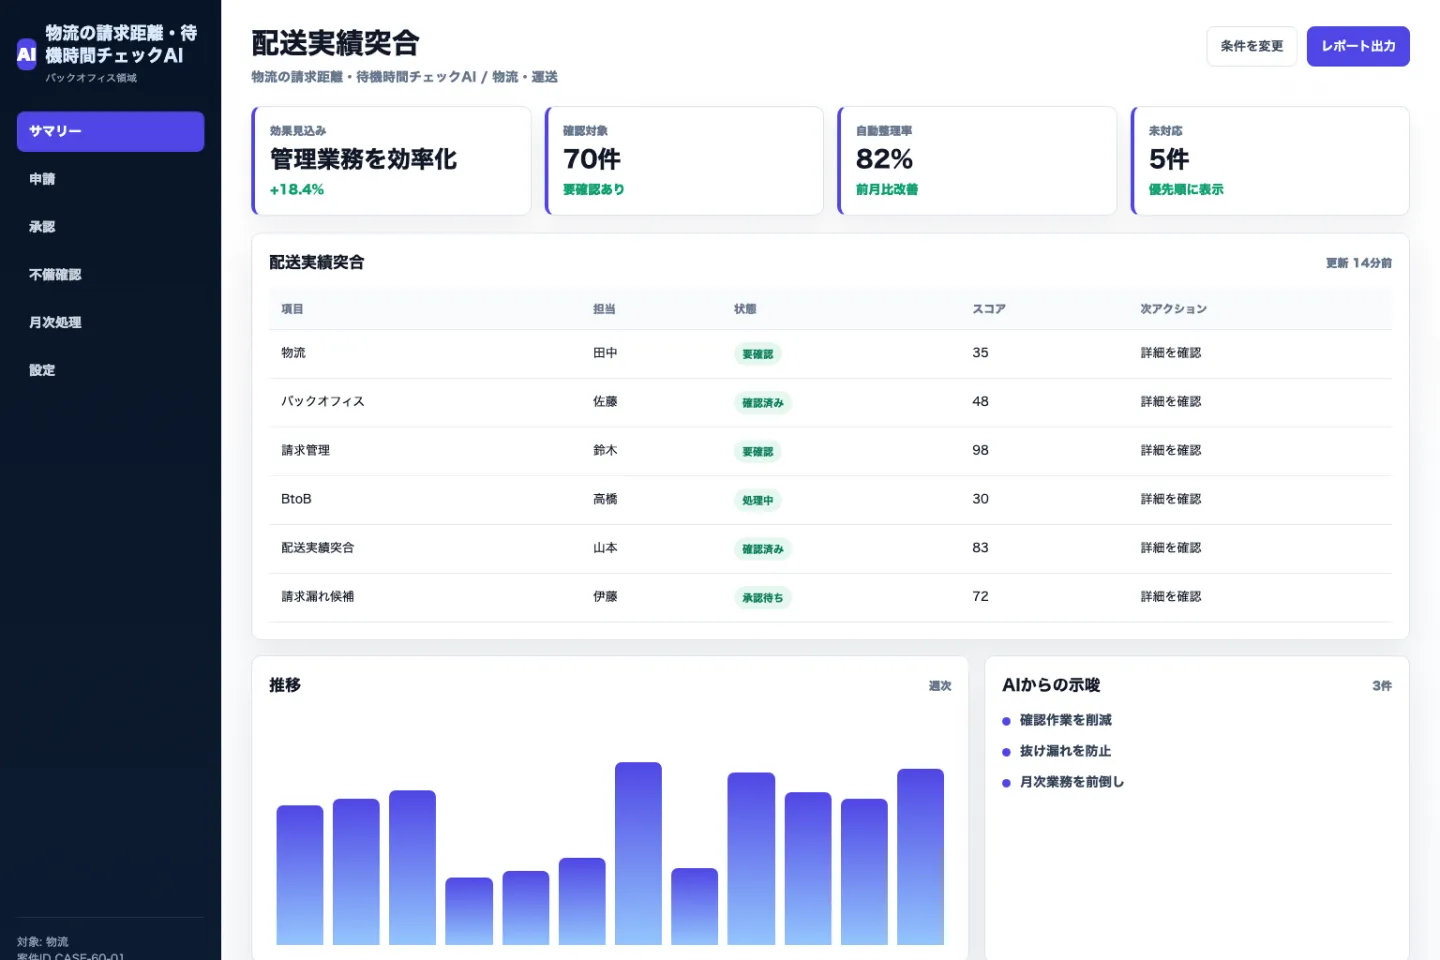Click the 処理中 status badge
The image size is (1440, 960).
[758, 500]
